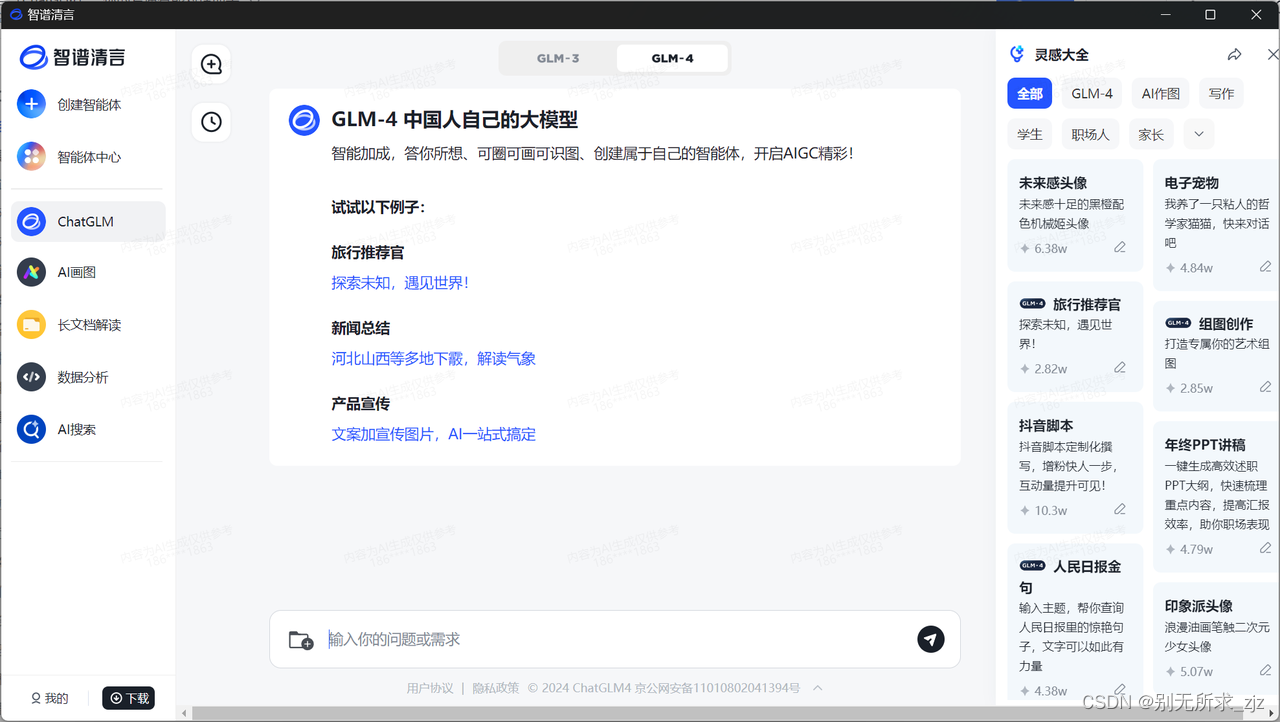Select ChatGLM in the sidebar
Screen dimensions: 1280x722
[88, 221]
